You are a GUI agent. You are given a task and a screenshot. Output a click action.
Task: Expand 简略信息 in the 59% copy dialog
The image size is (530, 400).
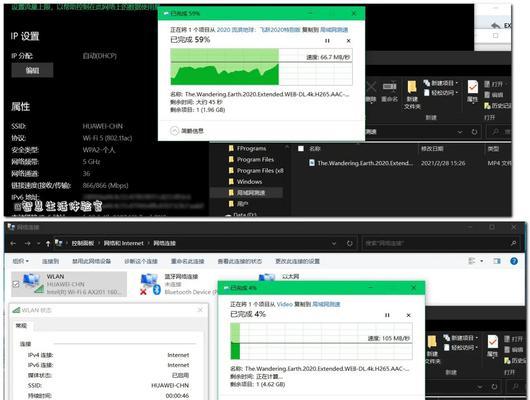pyautogui.click(x=187, y=131)
